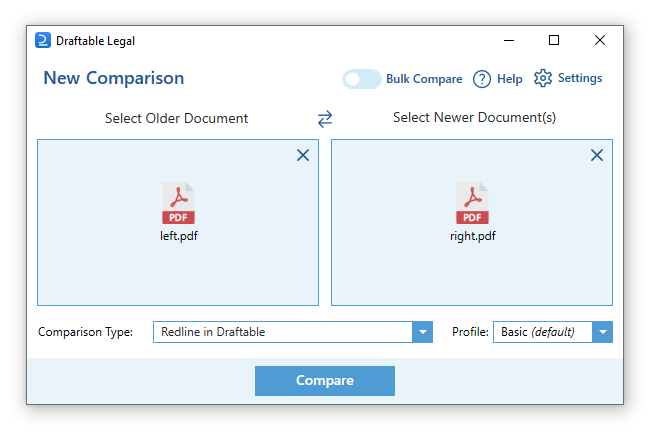Click the left.pdf file name

(x=179, y=236)
